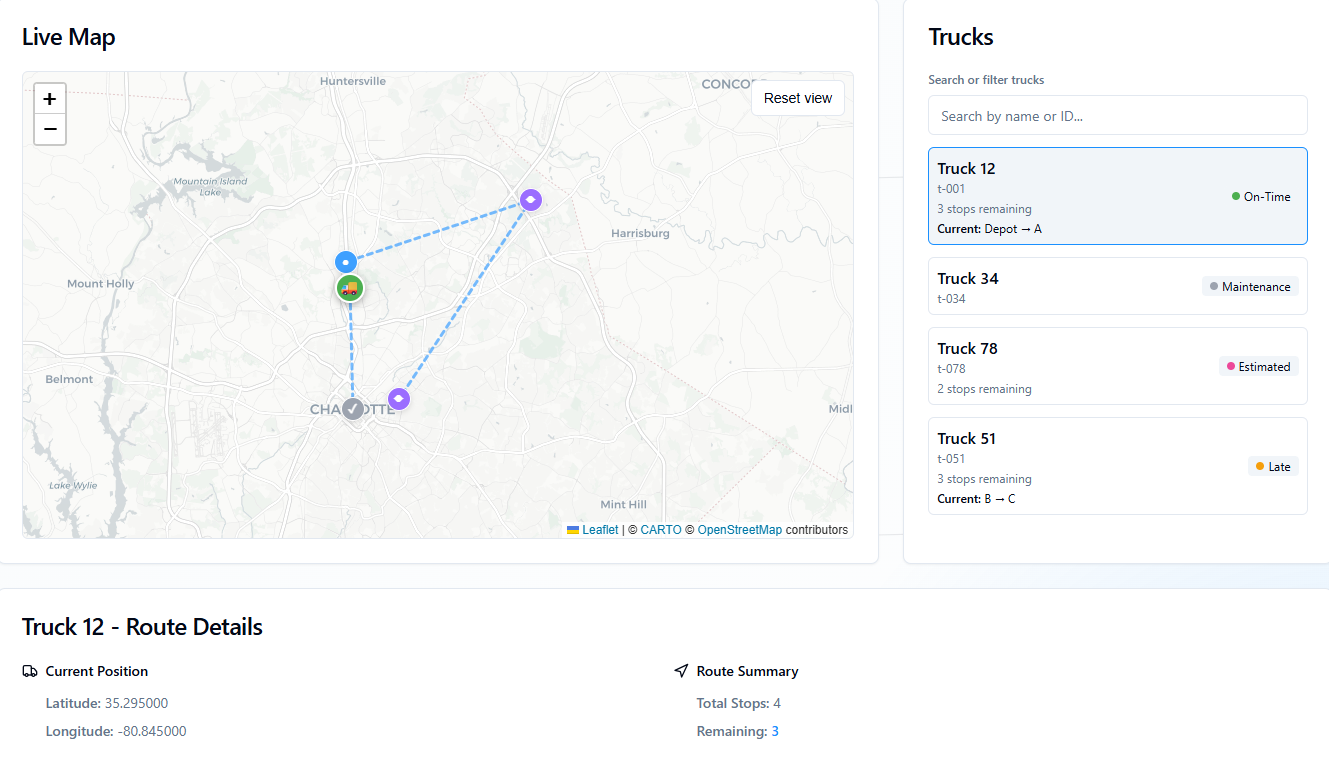
Task: Open Truck 34 from the trucks list
Action: point(1117,286)
